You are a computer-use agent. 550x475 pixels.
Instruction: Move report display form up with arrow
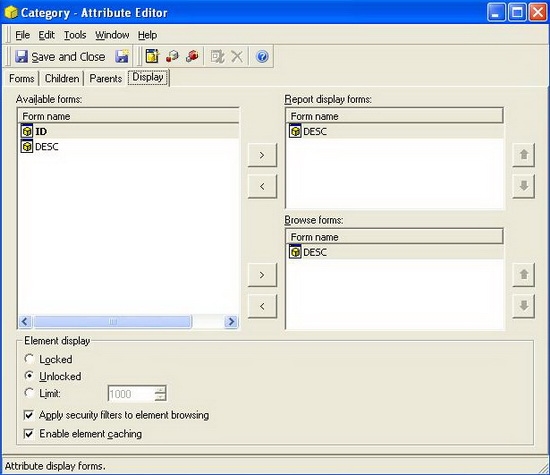coord(523,155)
